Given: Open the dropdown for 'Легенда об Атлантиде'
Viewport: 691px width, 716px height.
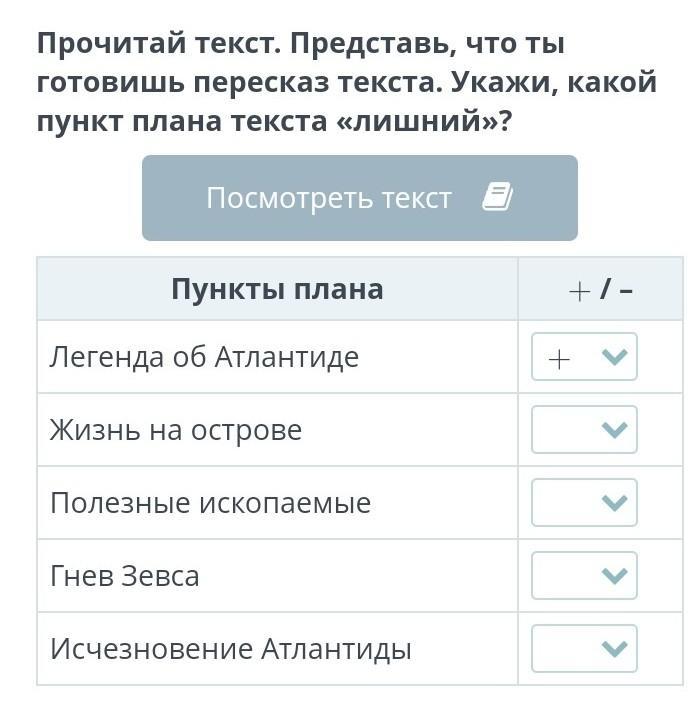Looking at the screenshot, I should 584,357.
